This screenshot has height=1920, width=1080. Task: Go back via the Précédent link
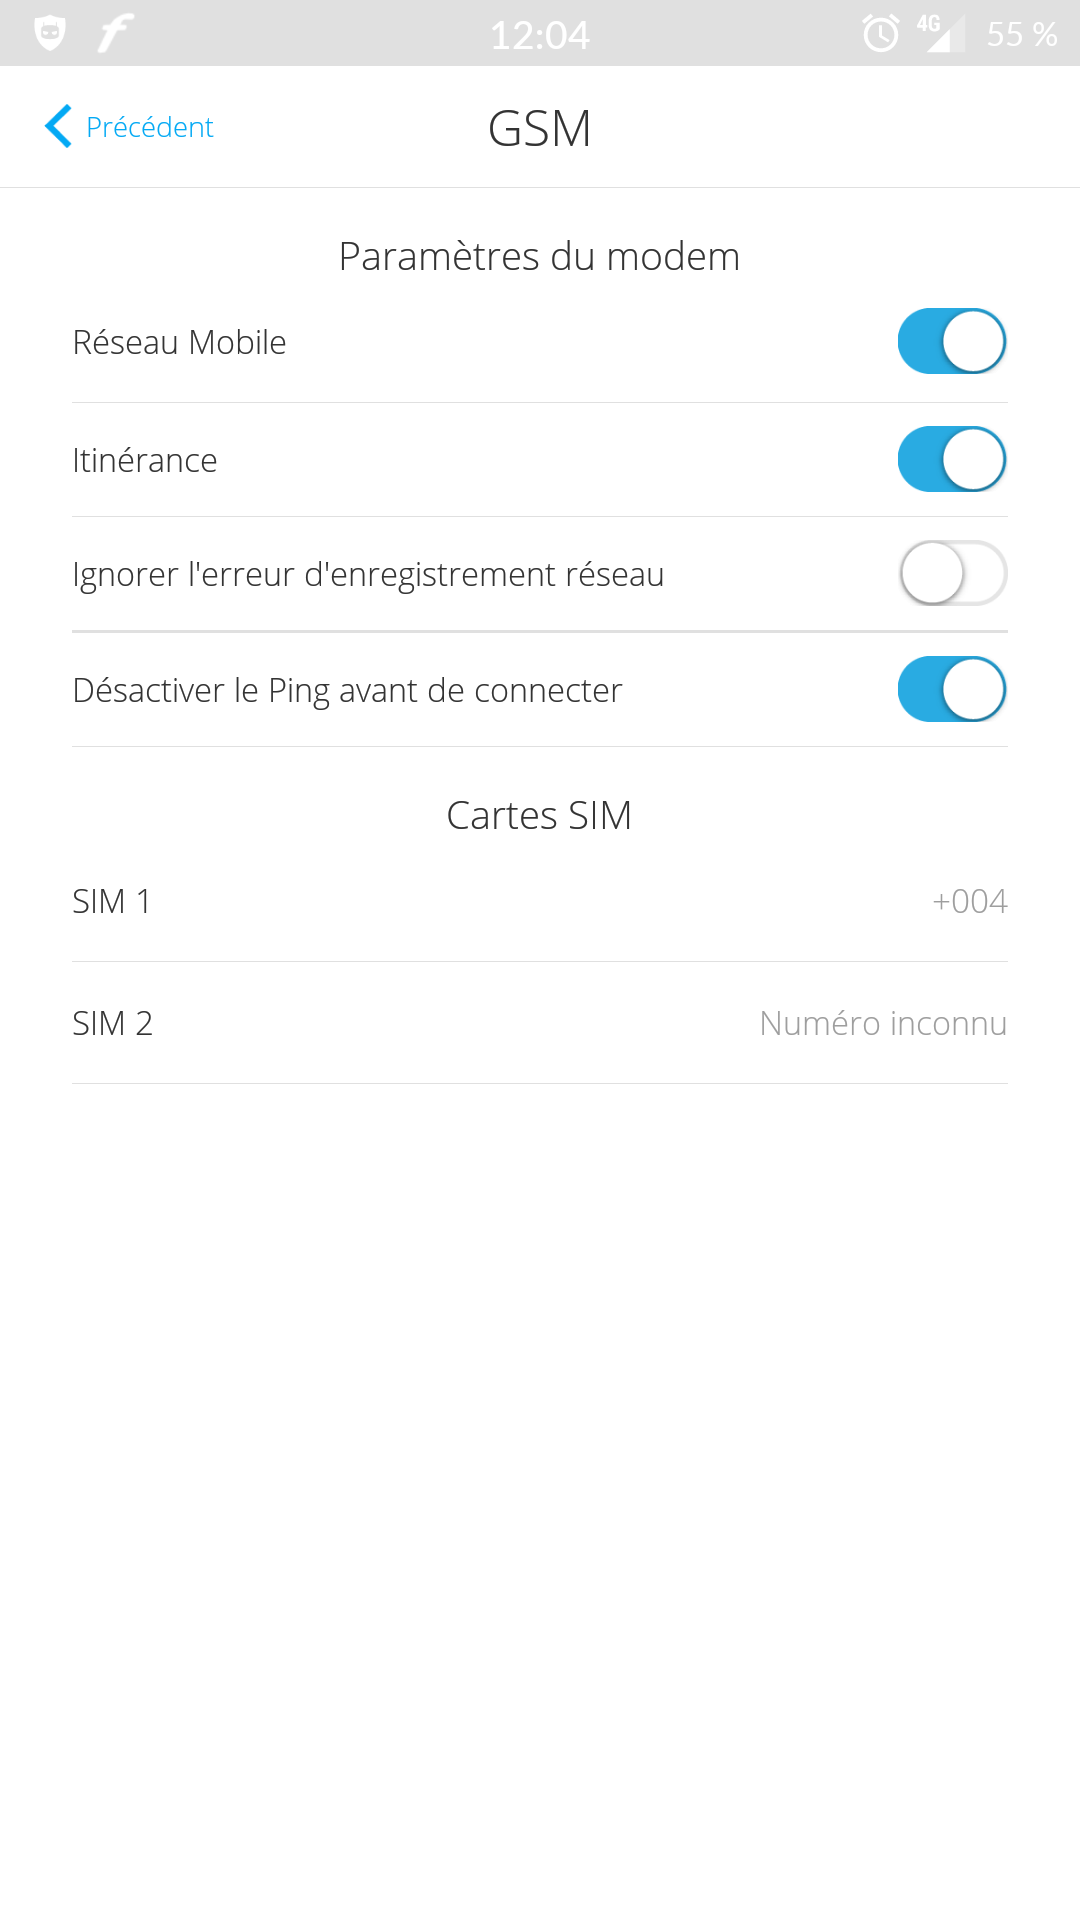150,127
